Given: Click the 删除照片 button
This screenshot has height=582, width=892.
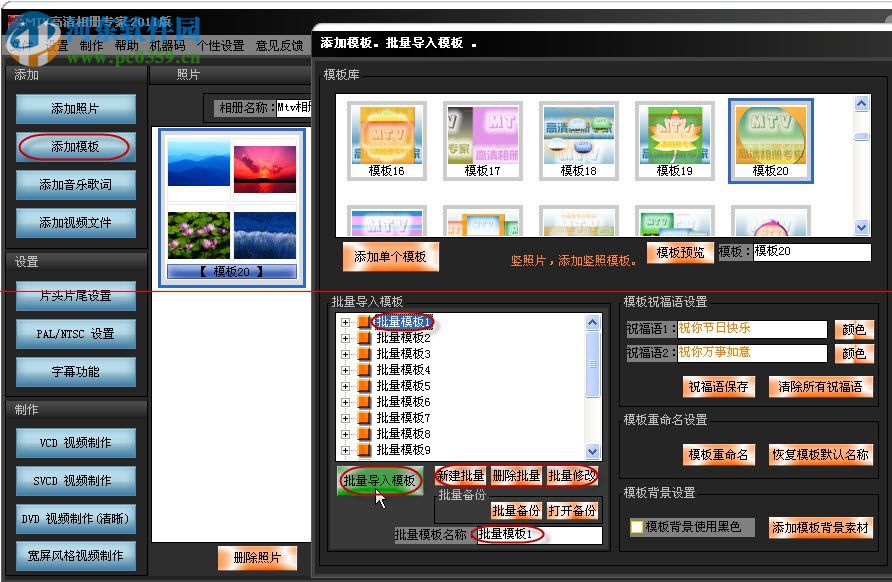Looking at the screenshot, I should pyautogui.click(x=257, y=558).
